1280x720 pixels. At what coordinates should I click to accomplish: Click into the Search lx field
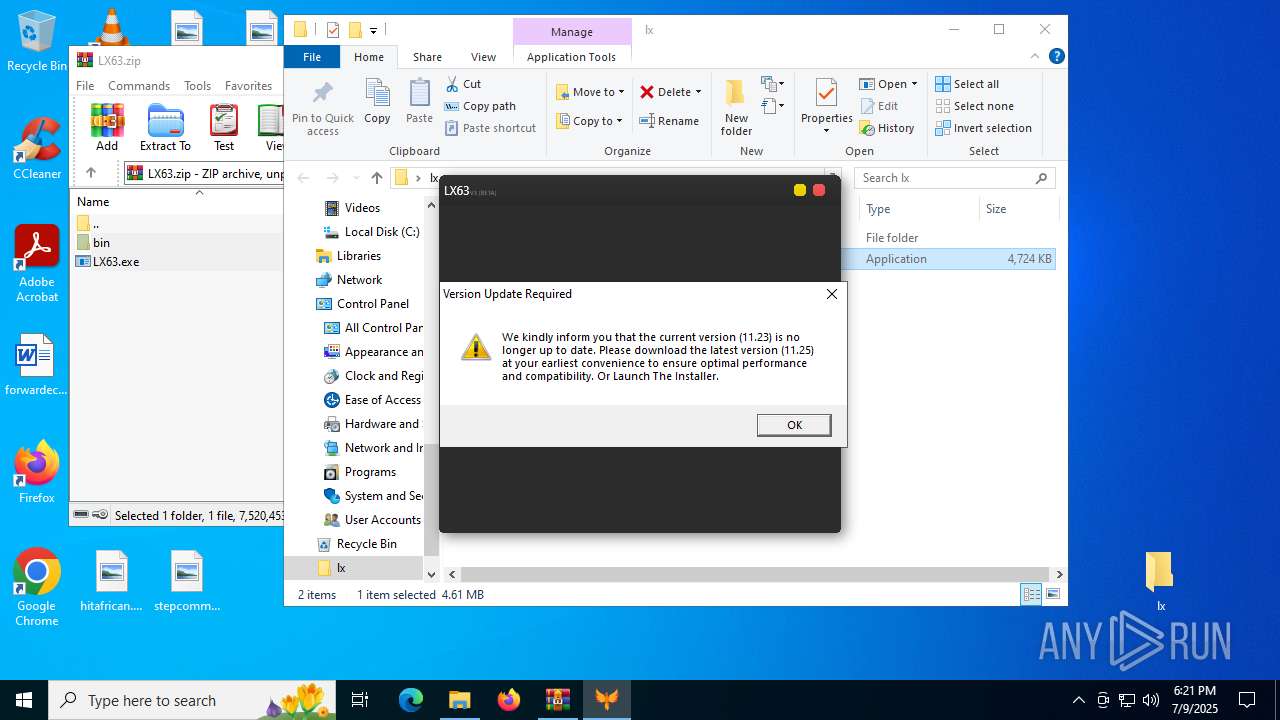point(954,178)
